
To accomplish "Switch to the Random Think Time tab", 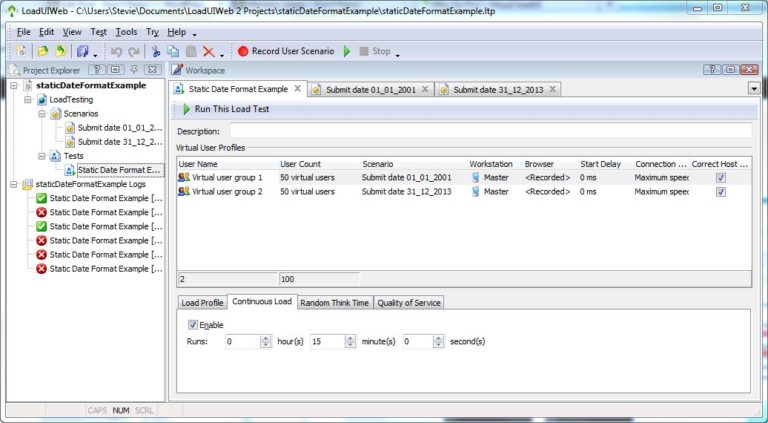I will (334, 303).
